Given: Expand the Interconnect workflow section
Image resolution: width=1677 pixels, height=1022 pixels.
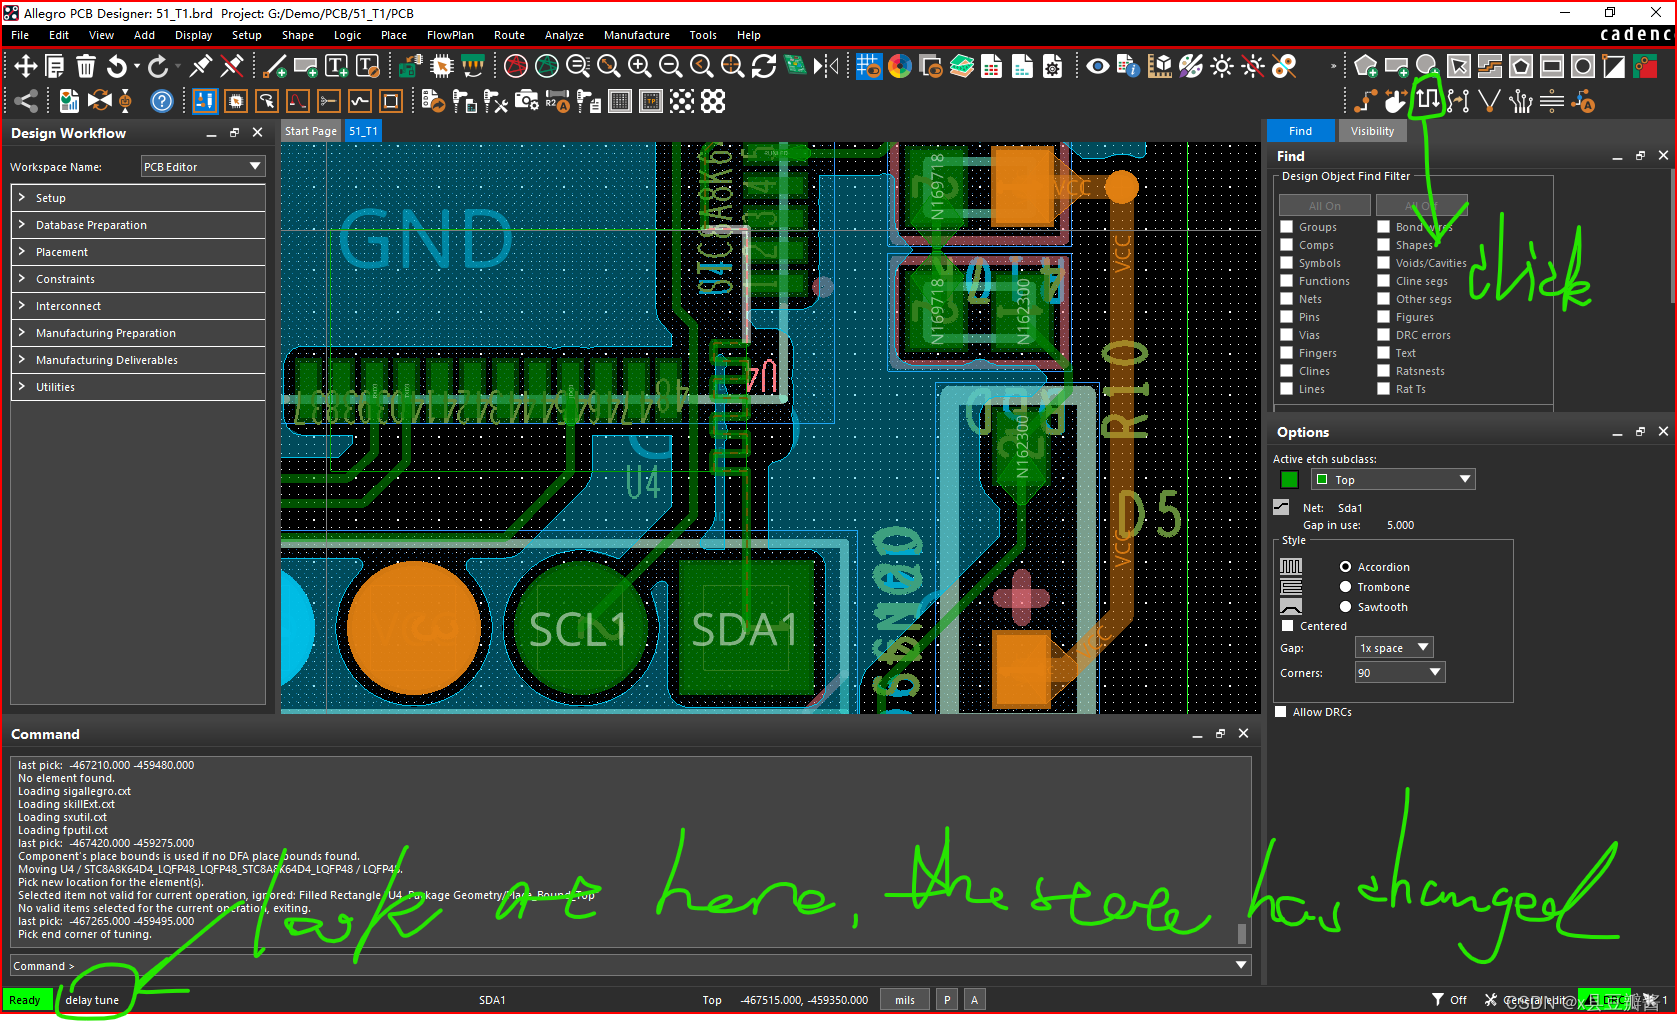Looking at the screenshot, I should [x=138, y=306].
